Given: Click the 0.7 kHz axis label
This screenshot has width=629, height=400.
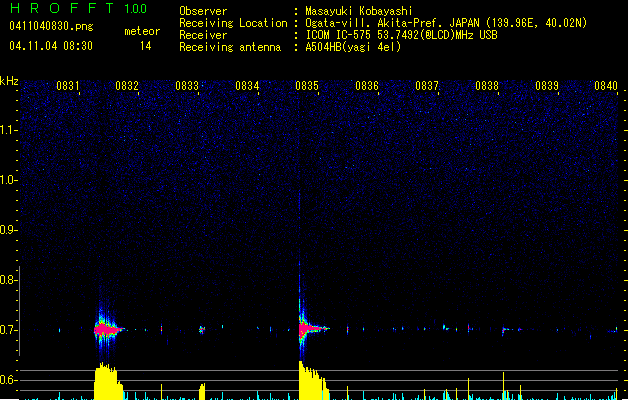Looking at the screenshot, I should (x=8, y=330).
